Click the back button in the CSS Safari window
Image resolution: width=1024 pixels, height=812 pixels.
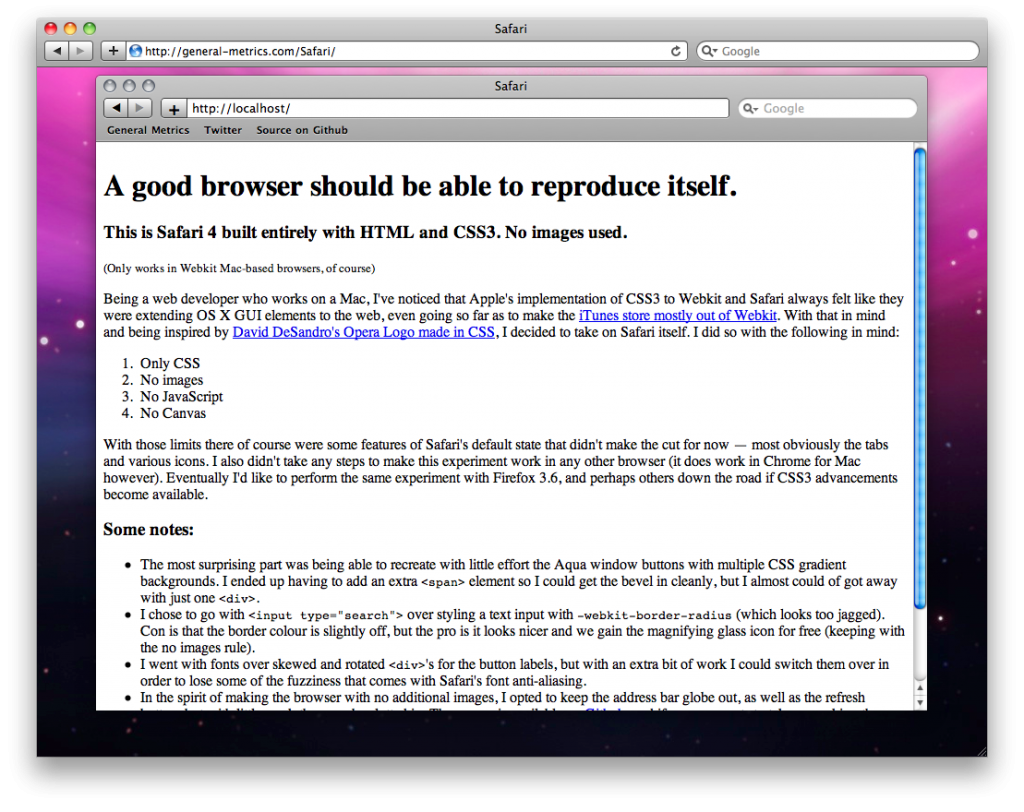(117, 108)
